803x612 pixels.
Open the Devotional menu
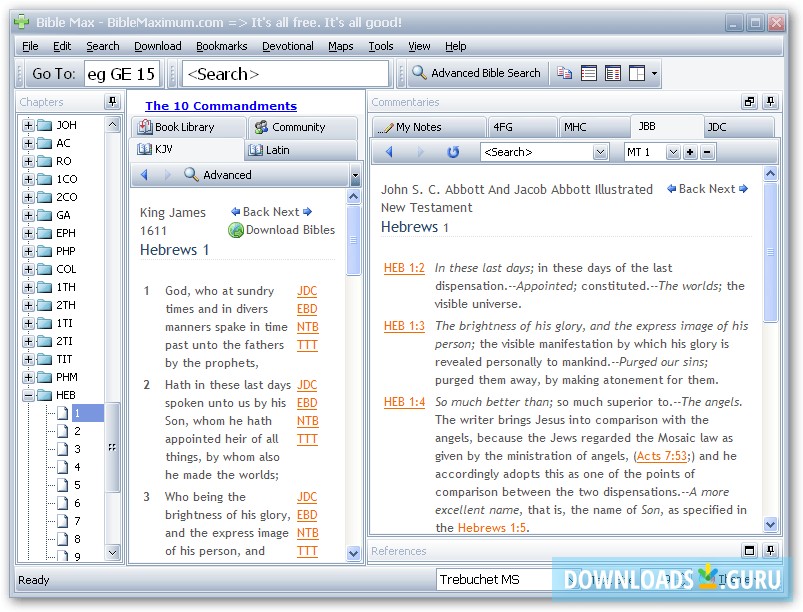click(x=288, y=46)
